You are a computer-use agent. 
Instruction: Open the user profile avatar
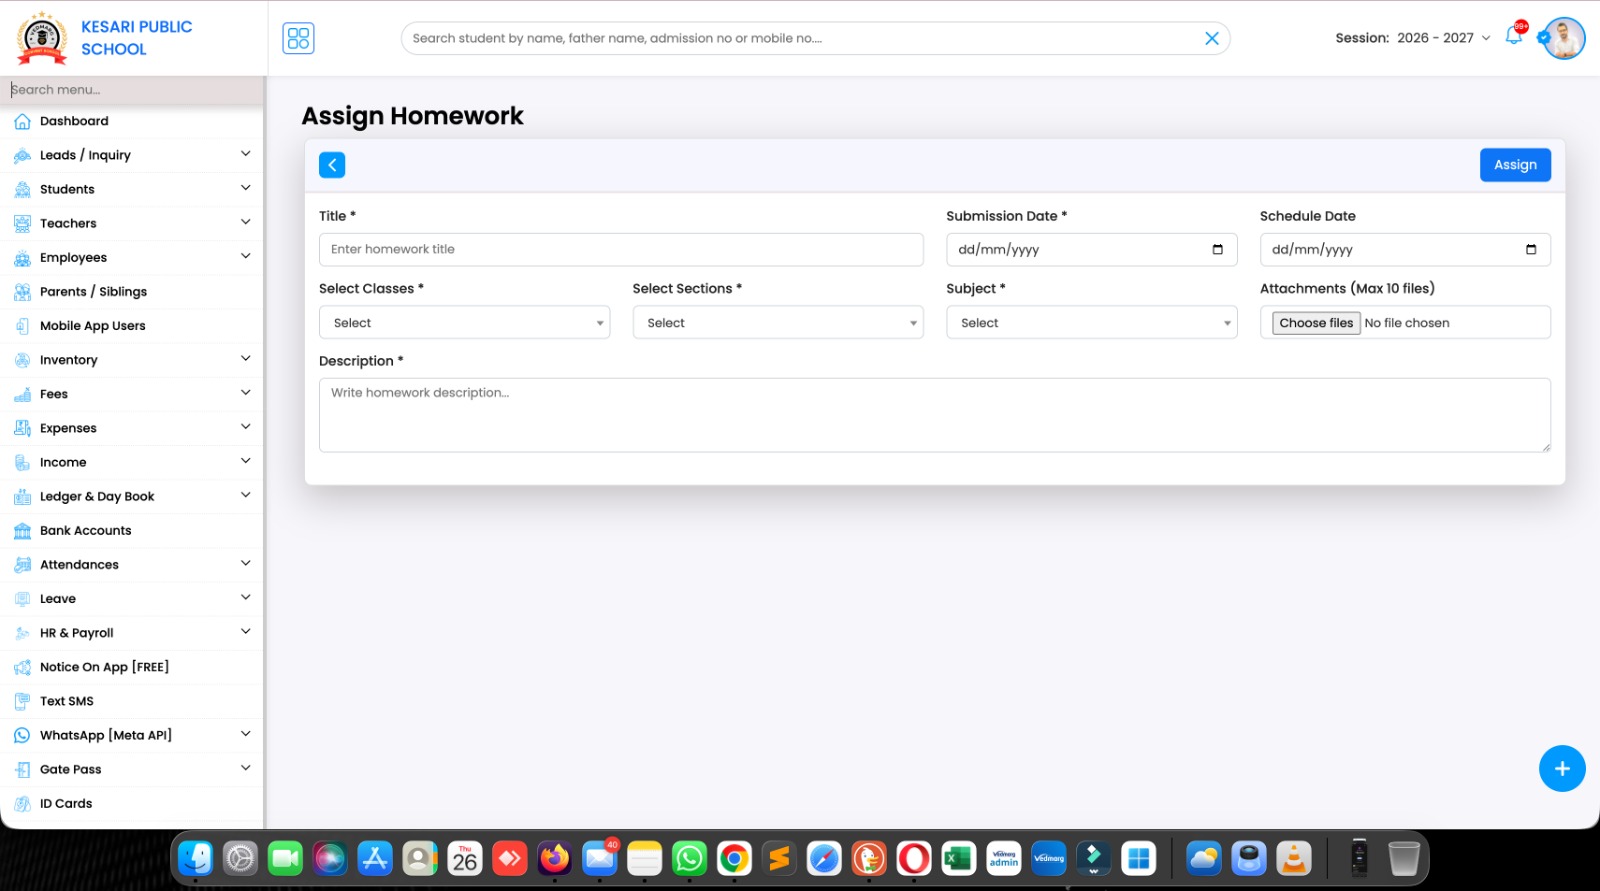(1564, 38)
